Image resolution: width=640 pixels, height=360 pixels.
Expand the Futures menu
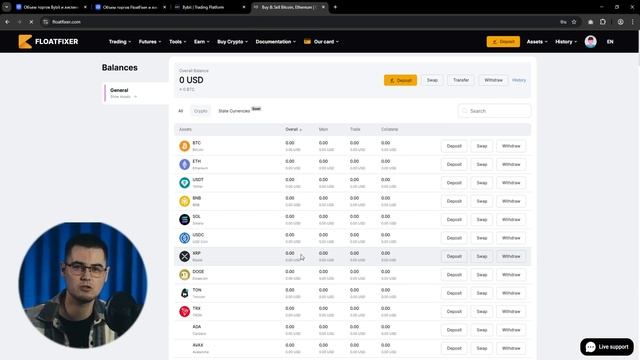tap(150, 42)
